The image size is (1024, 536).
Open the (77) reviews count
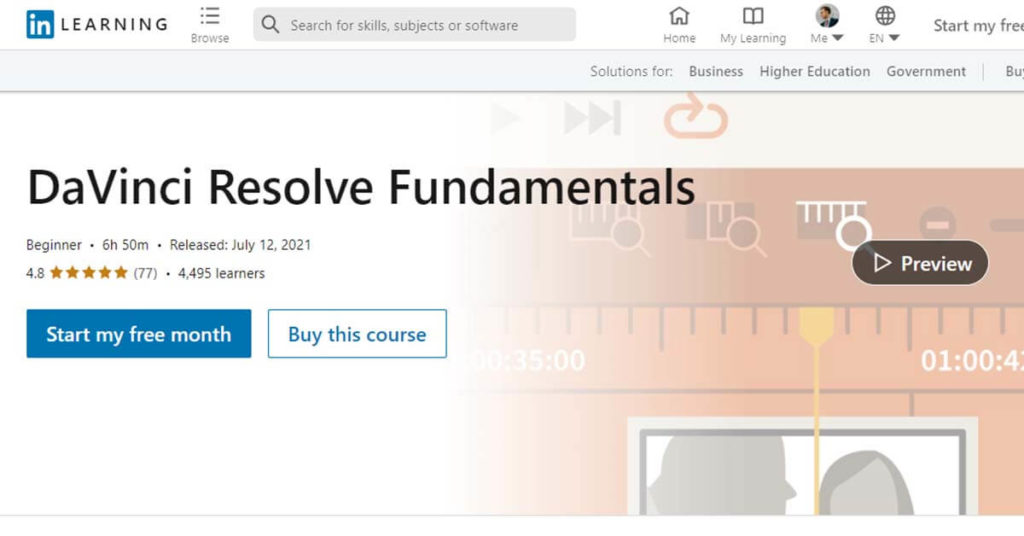point(146,274)
